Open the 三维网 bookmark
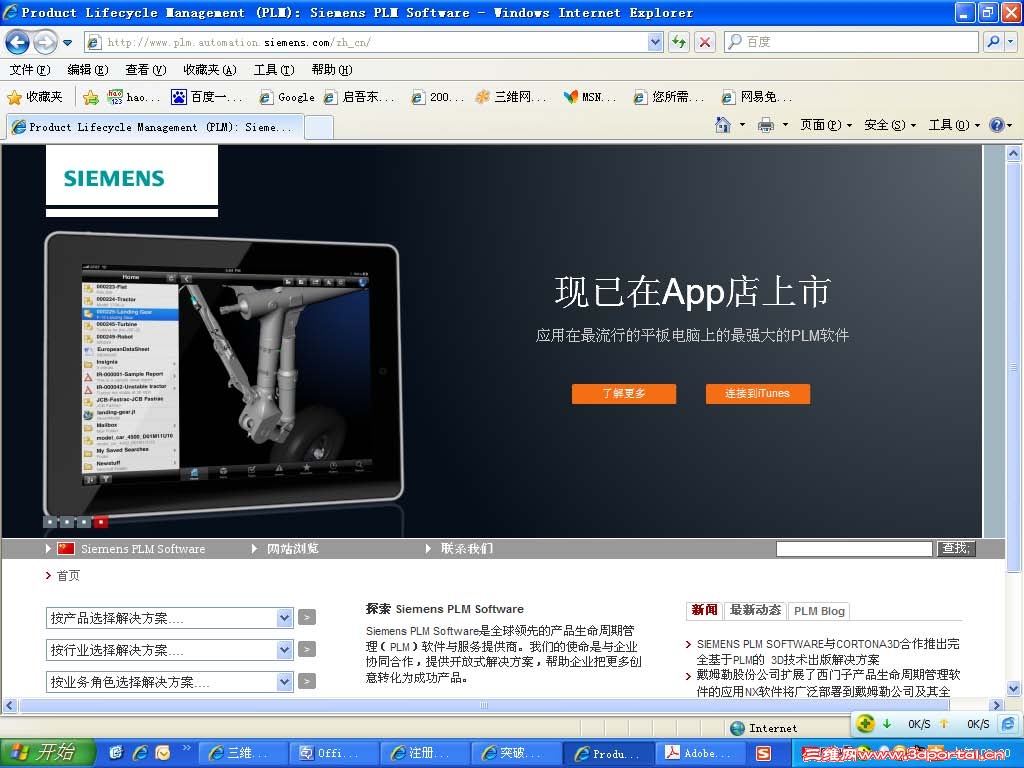Viewport: 1024px width, 768px height. point(511,97)
